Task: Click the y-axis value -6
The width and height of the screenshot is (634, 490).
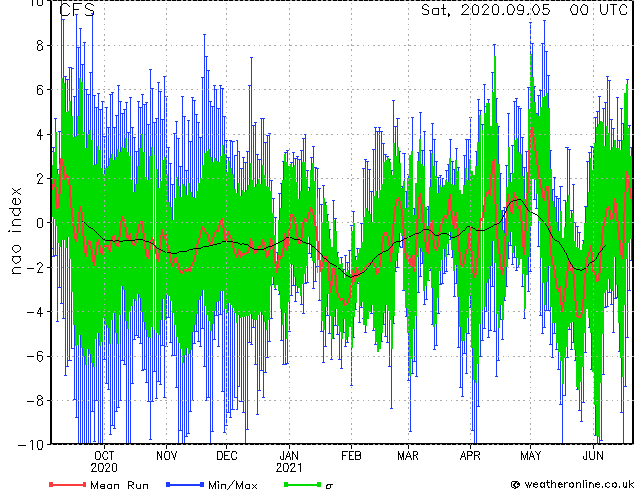Action: [x=35, y=356]
